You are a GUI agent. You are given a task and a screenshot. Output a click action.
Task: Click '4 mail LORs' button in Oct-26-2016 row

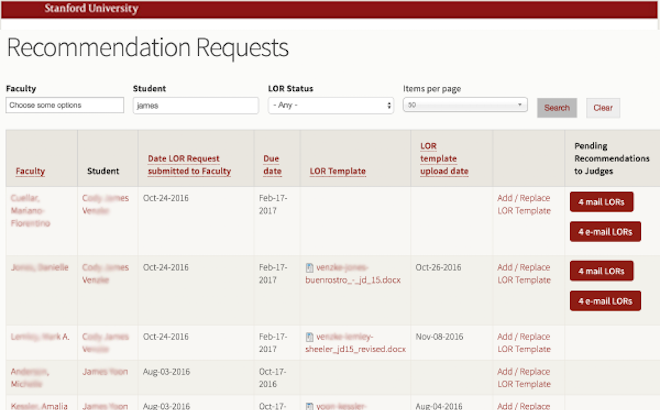coord(601,271)
